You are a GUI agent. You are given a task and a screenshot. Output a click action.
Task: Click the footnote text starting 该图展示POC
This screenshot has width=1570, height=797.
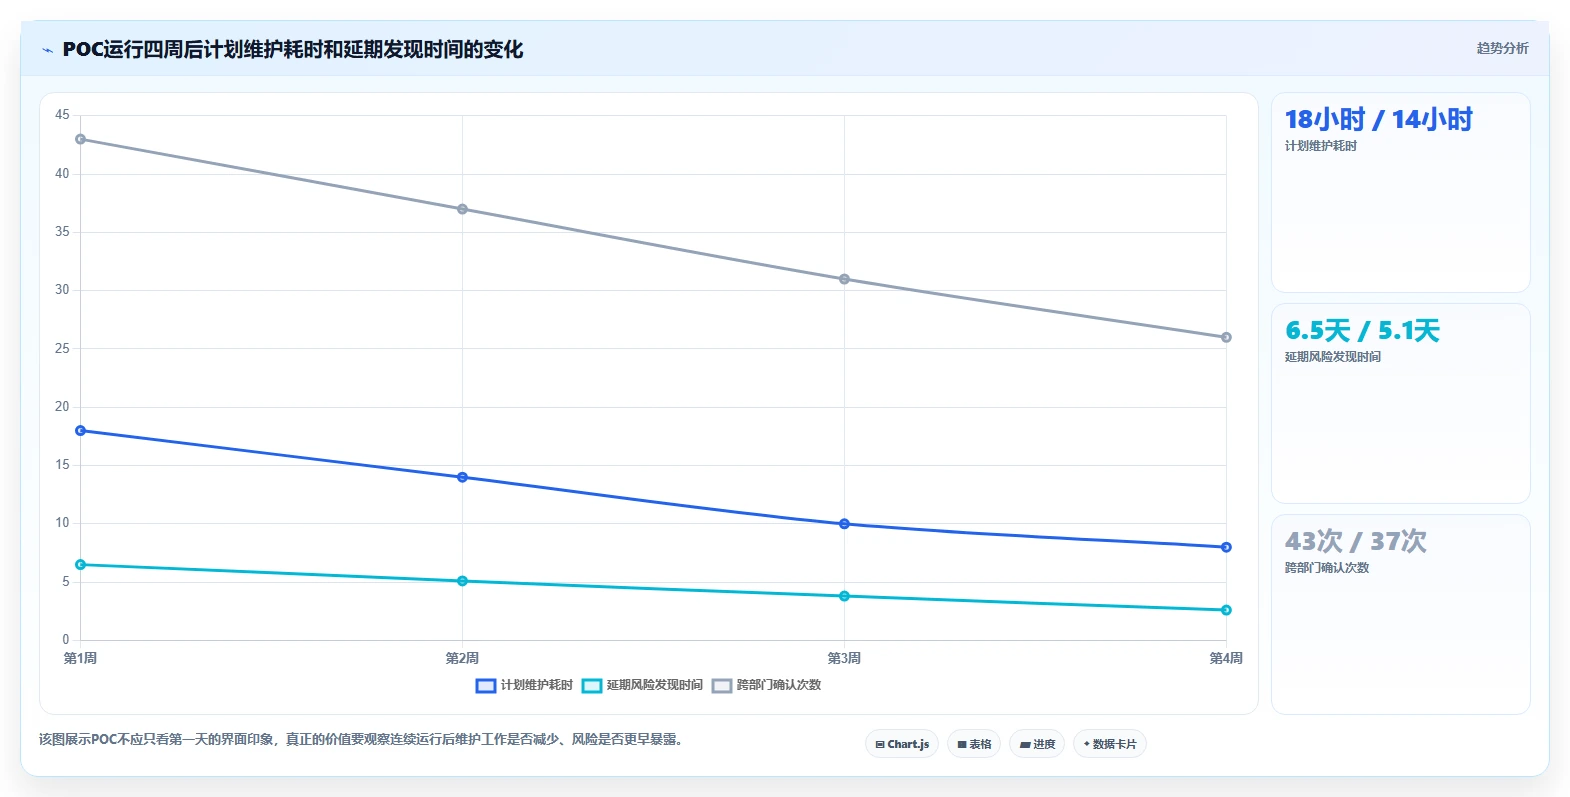(360, 740)
